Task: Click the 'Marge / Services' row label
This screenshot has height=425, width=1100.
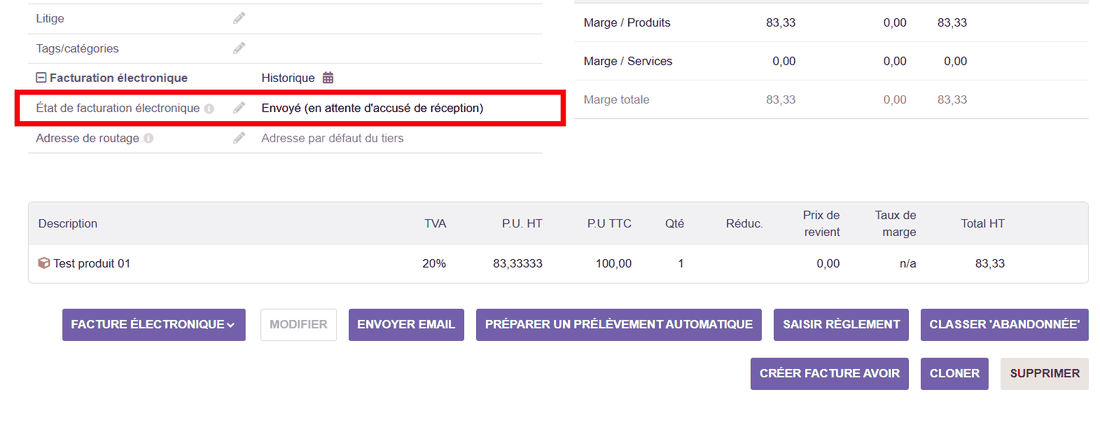Action: [x=628, y=61]
